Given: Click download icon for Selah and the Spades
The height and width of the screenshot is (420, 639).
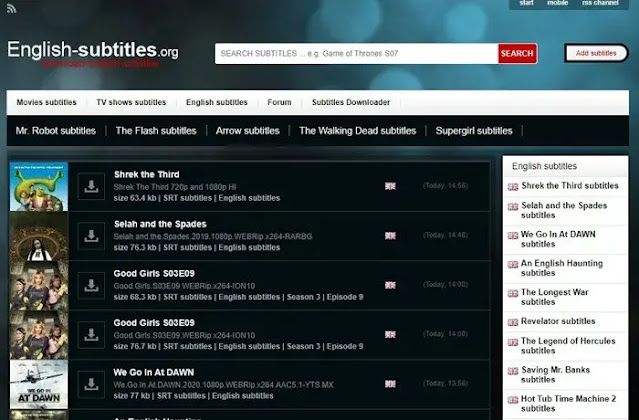Looking at the screenshot, I should [91, 236].
